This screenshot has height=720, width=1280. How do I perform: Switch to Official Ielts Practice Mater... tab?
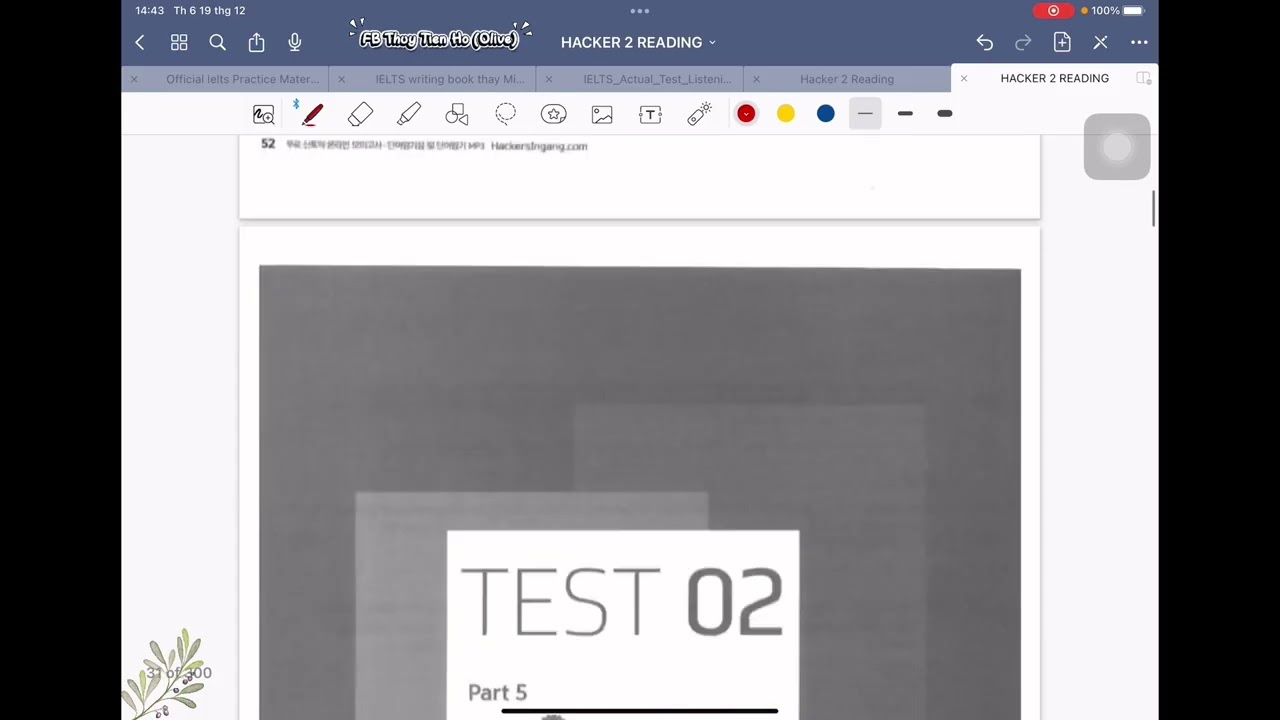tap(243, 79)
